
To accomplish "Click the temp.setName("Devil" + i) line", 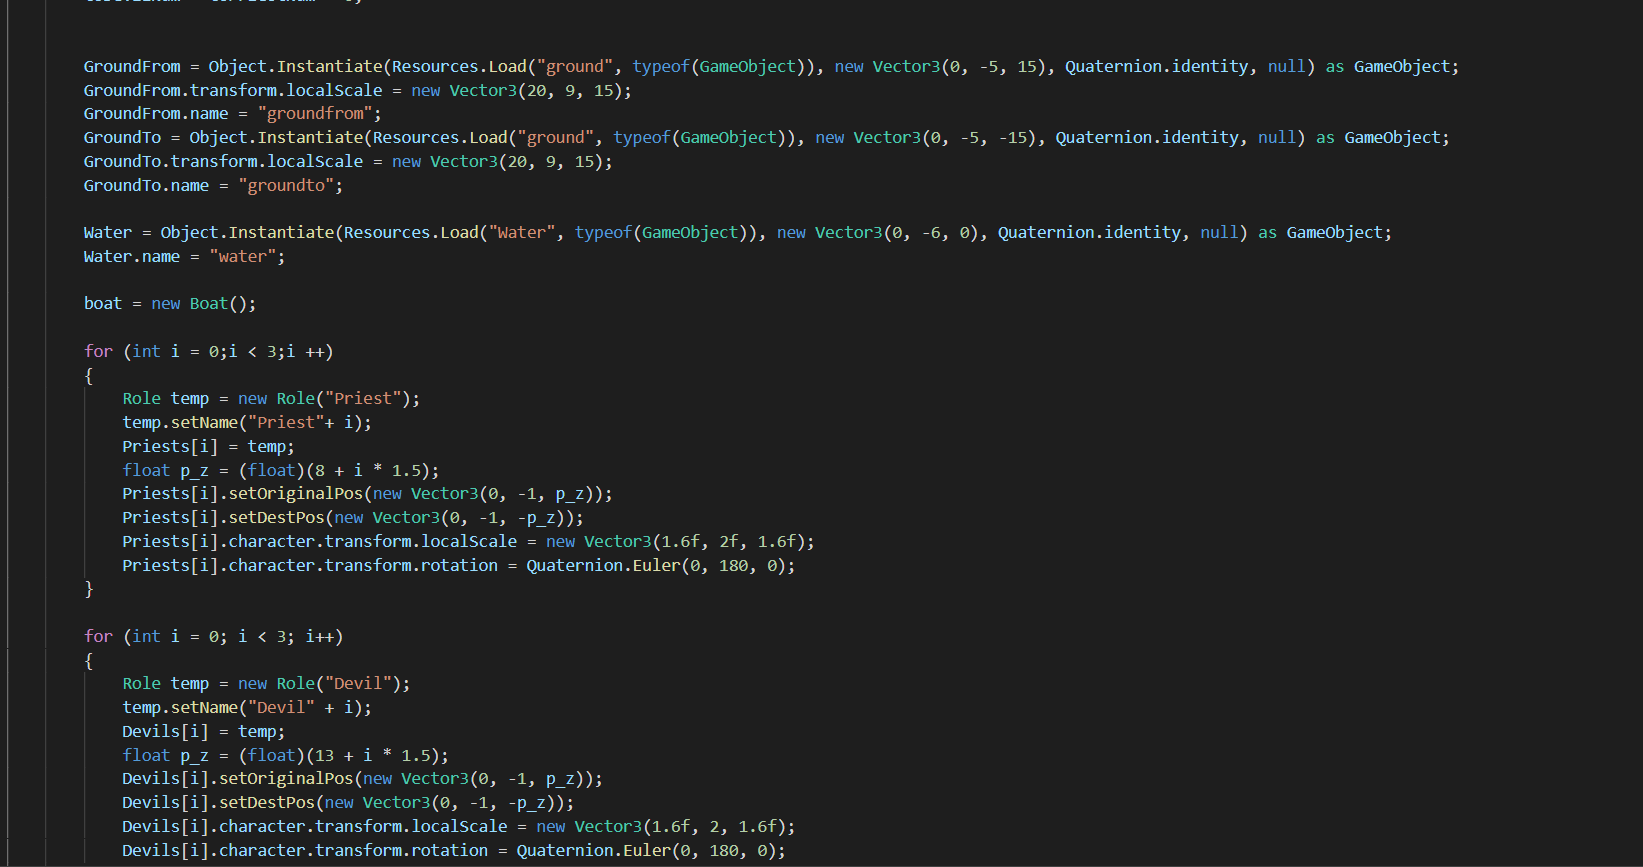I will click(247, 708).
